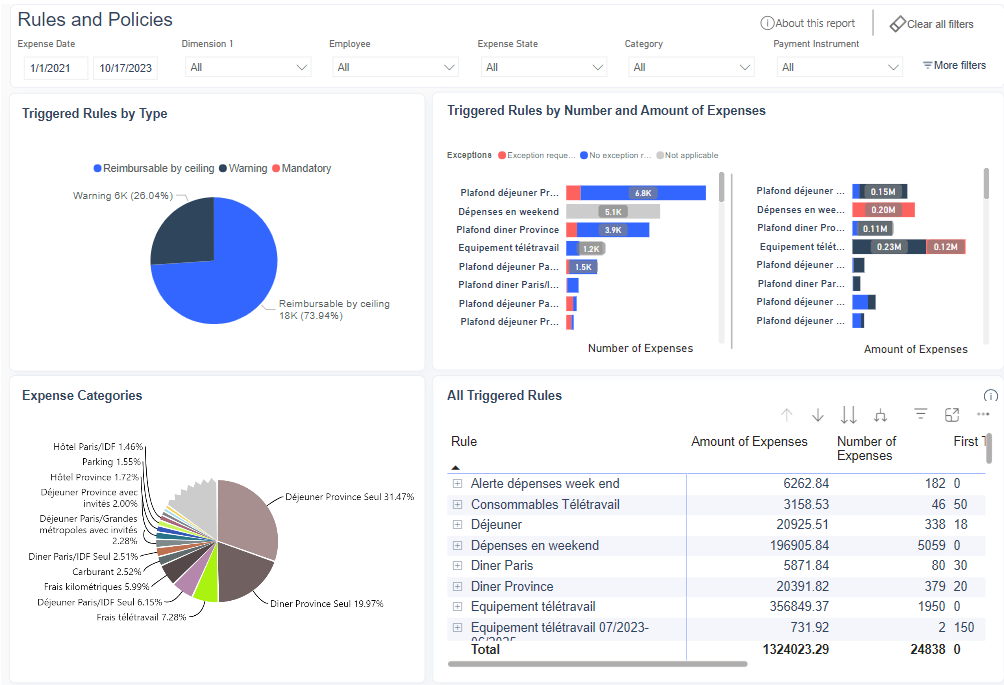Toggle Reimbursable by ceiling legend item
This screenshot has width=1004, height=685.
(153, 168)
